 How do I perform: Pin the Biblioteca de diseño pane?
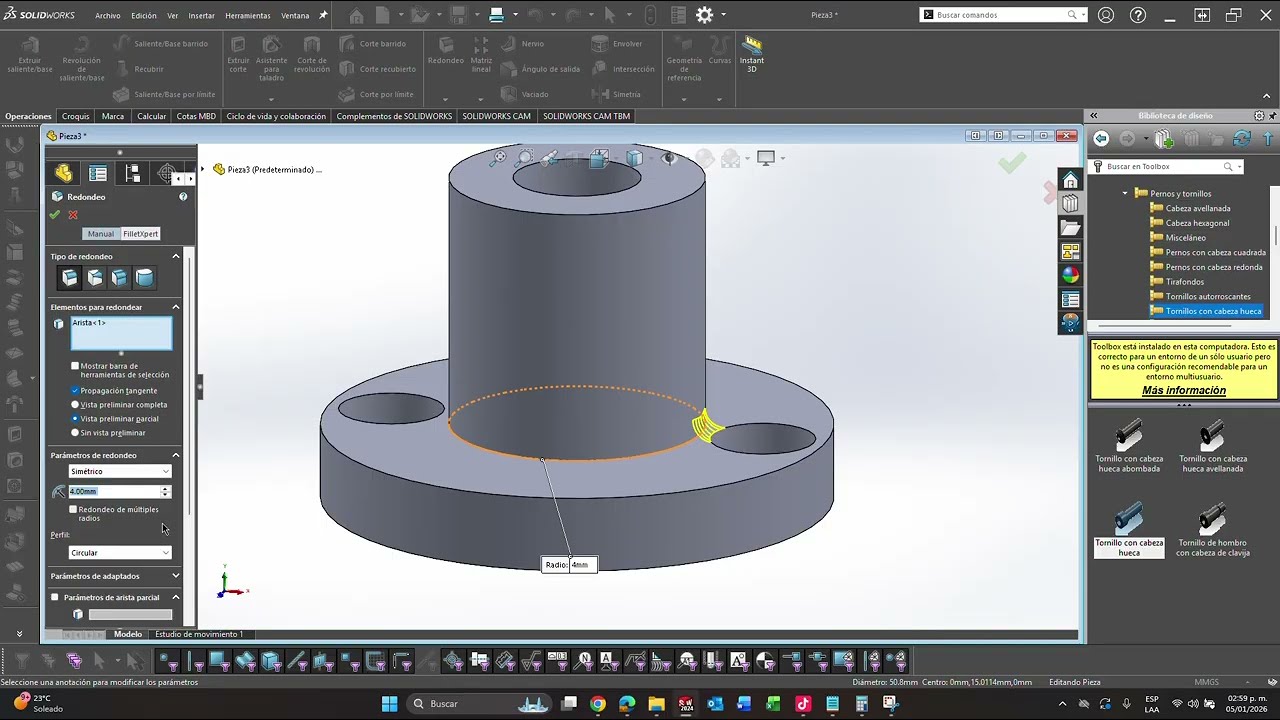click(x=1271, y=116)
